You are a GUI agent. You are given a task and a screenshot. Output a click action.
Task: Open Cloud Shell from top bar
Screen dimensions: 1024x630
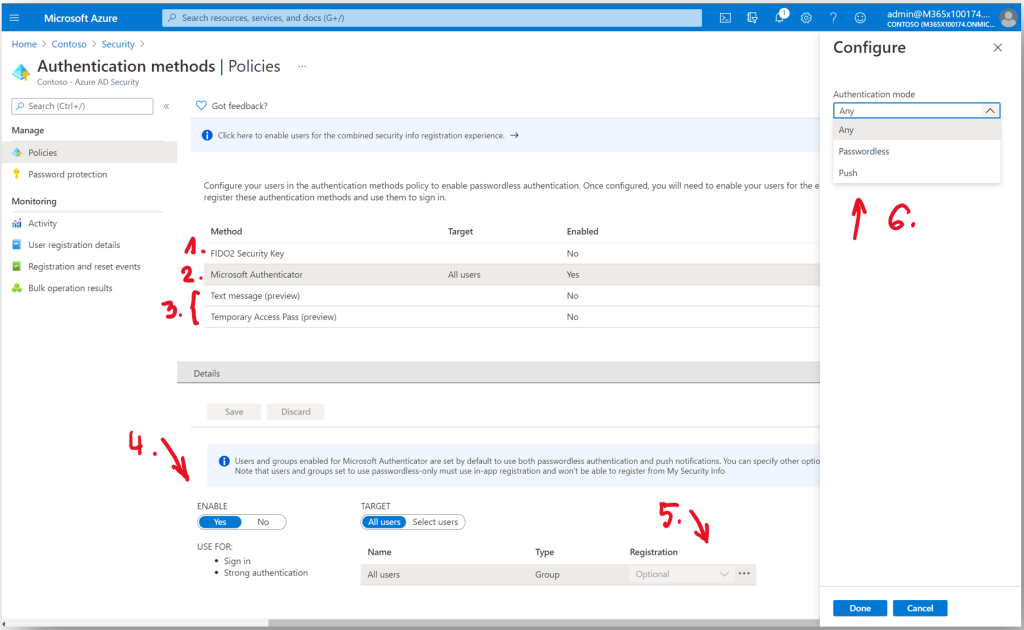click(x=726, y=17)
